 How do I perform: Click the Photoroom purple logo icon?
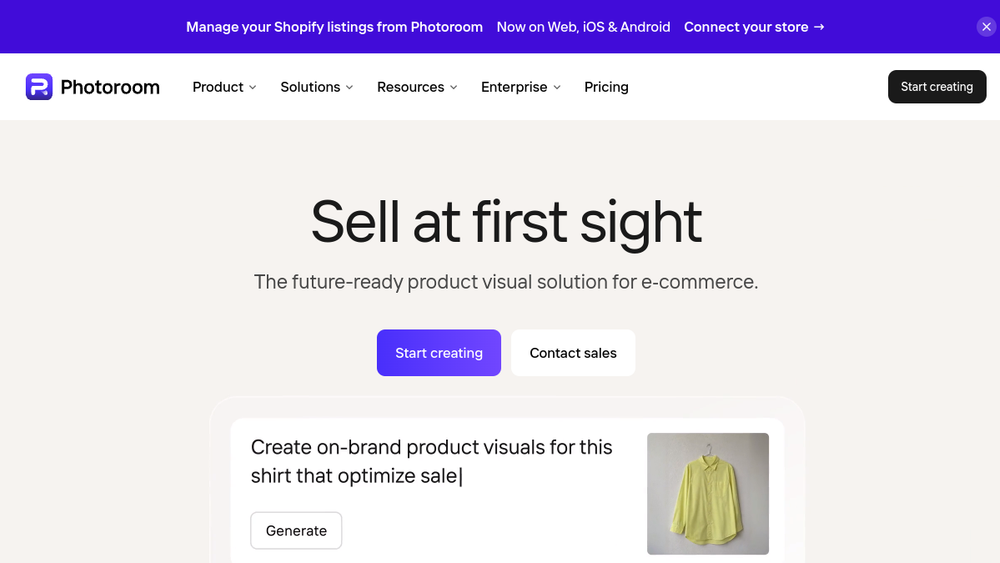(39, 87)
